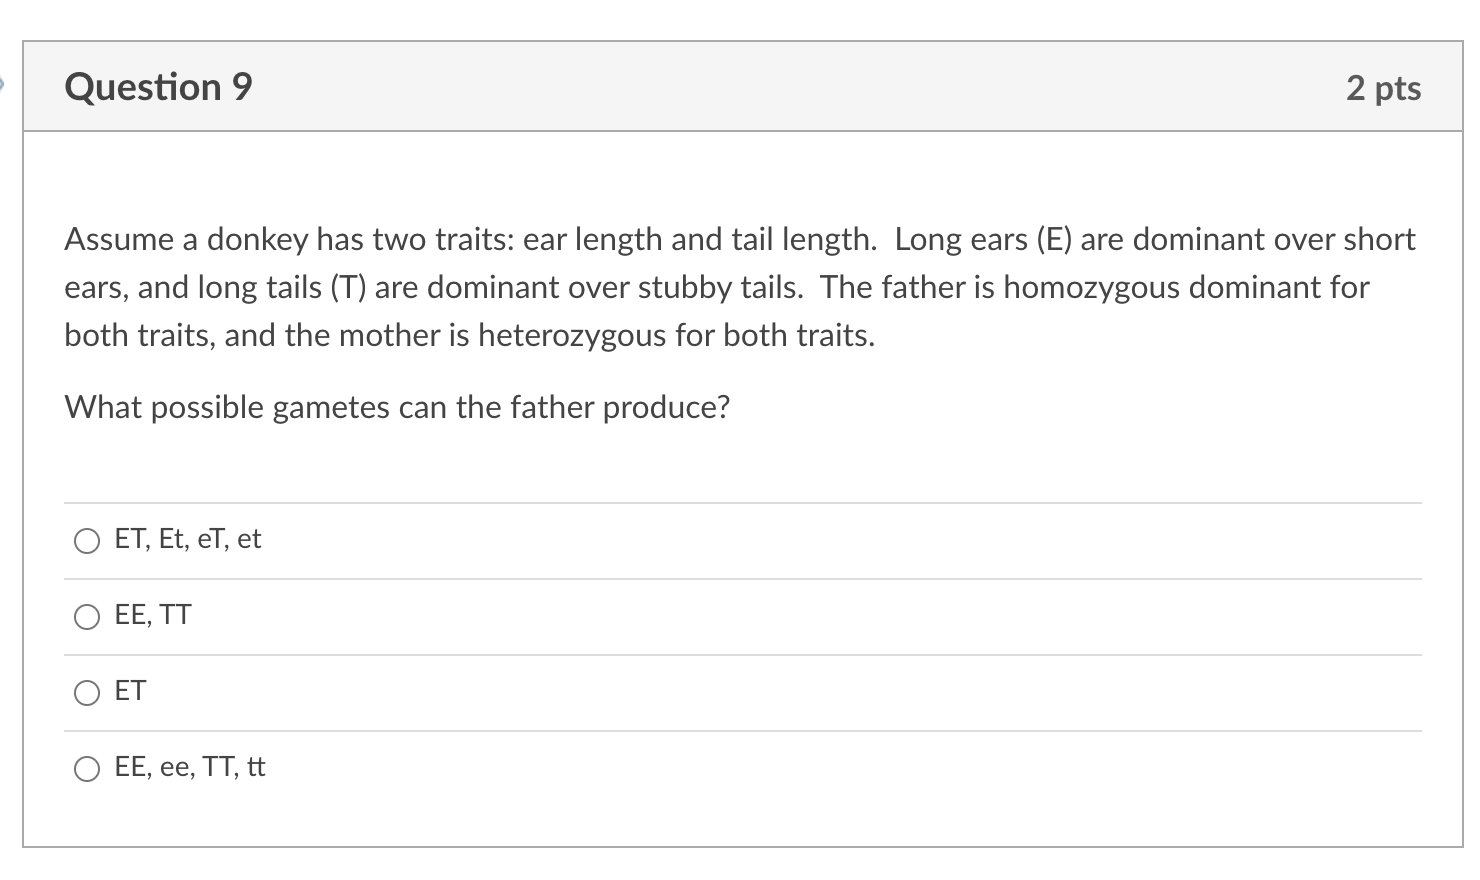Click the line asking about father's gametes

pos(397,407)
